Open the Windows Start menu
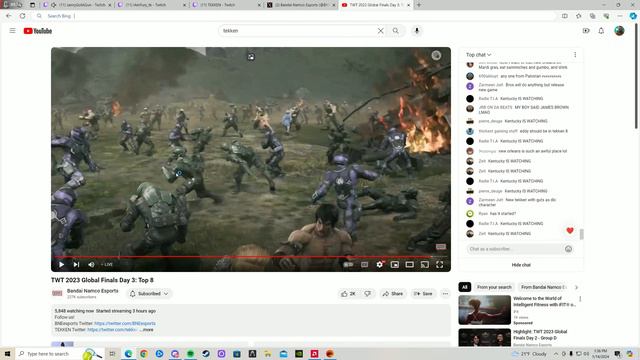640x360 pixels. click(x=7, y=353)
